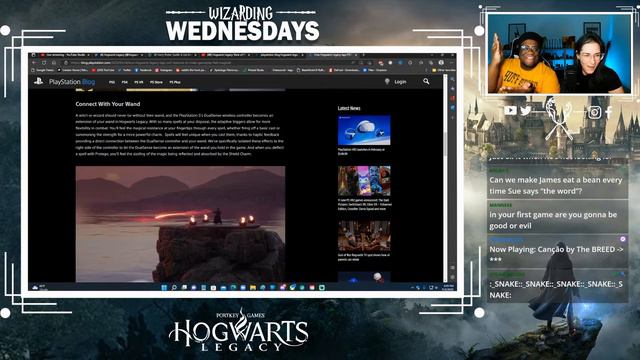The image size is (640, 360).
Task: Click the taskbar clock
Action: pyautogui.click(x=448, y=287)
